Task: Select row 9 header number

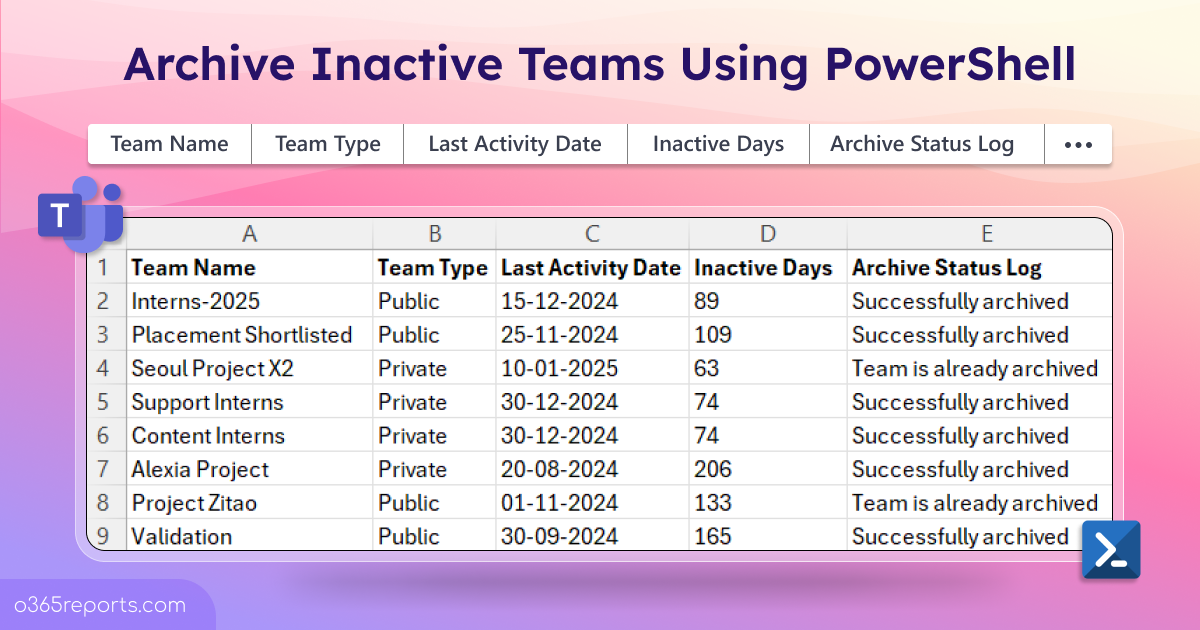Action: (107, 536)
